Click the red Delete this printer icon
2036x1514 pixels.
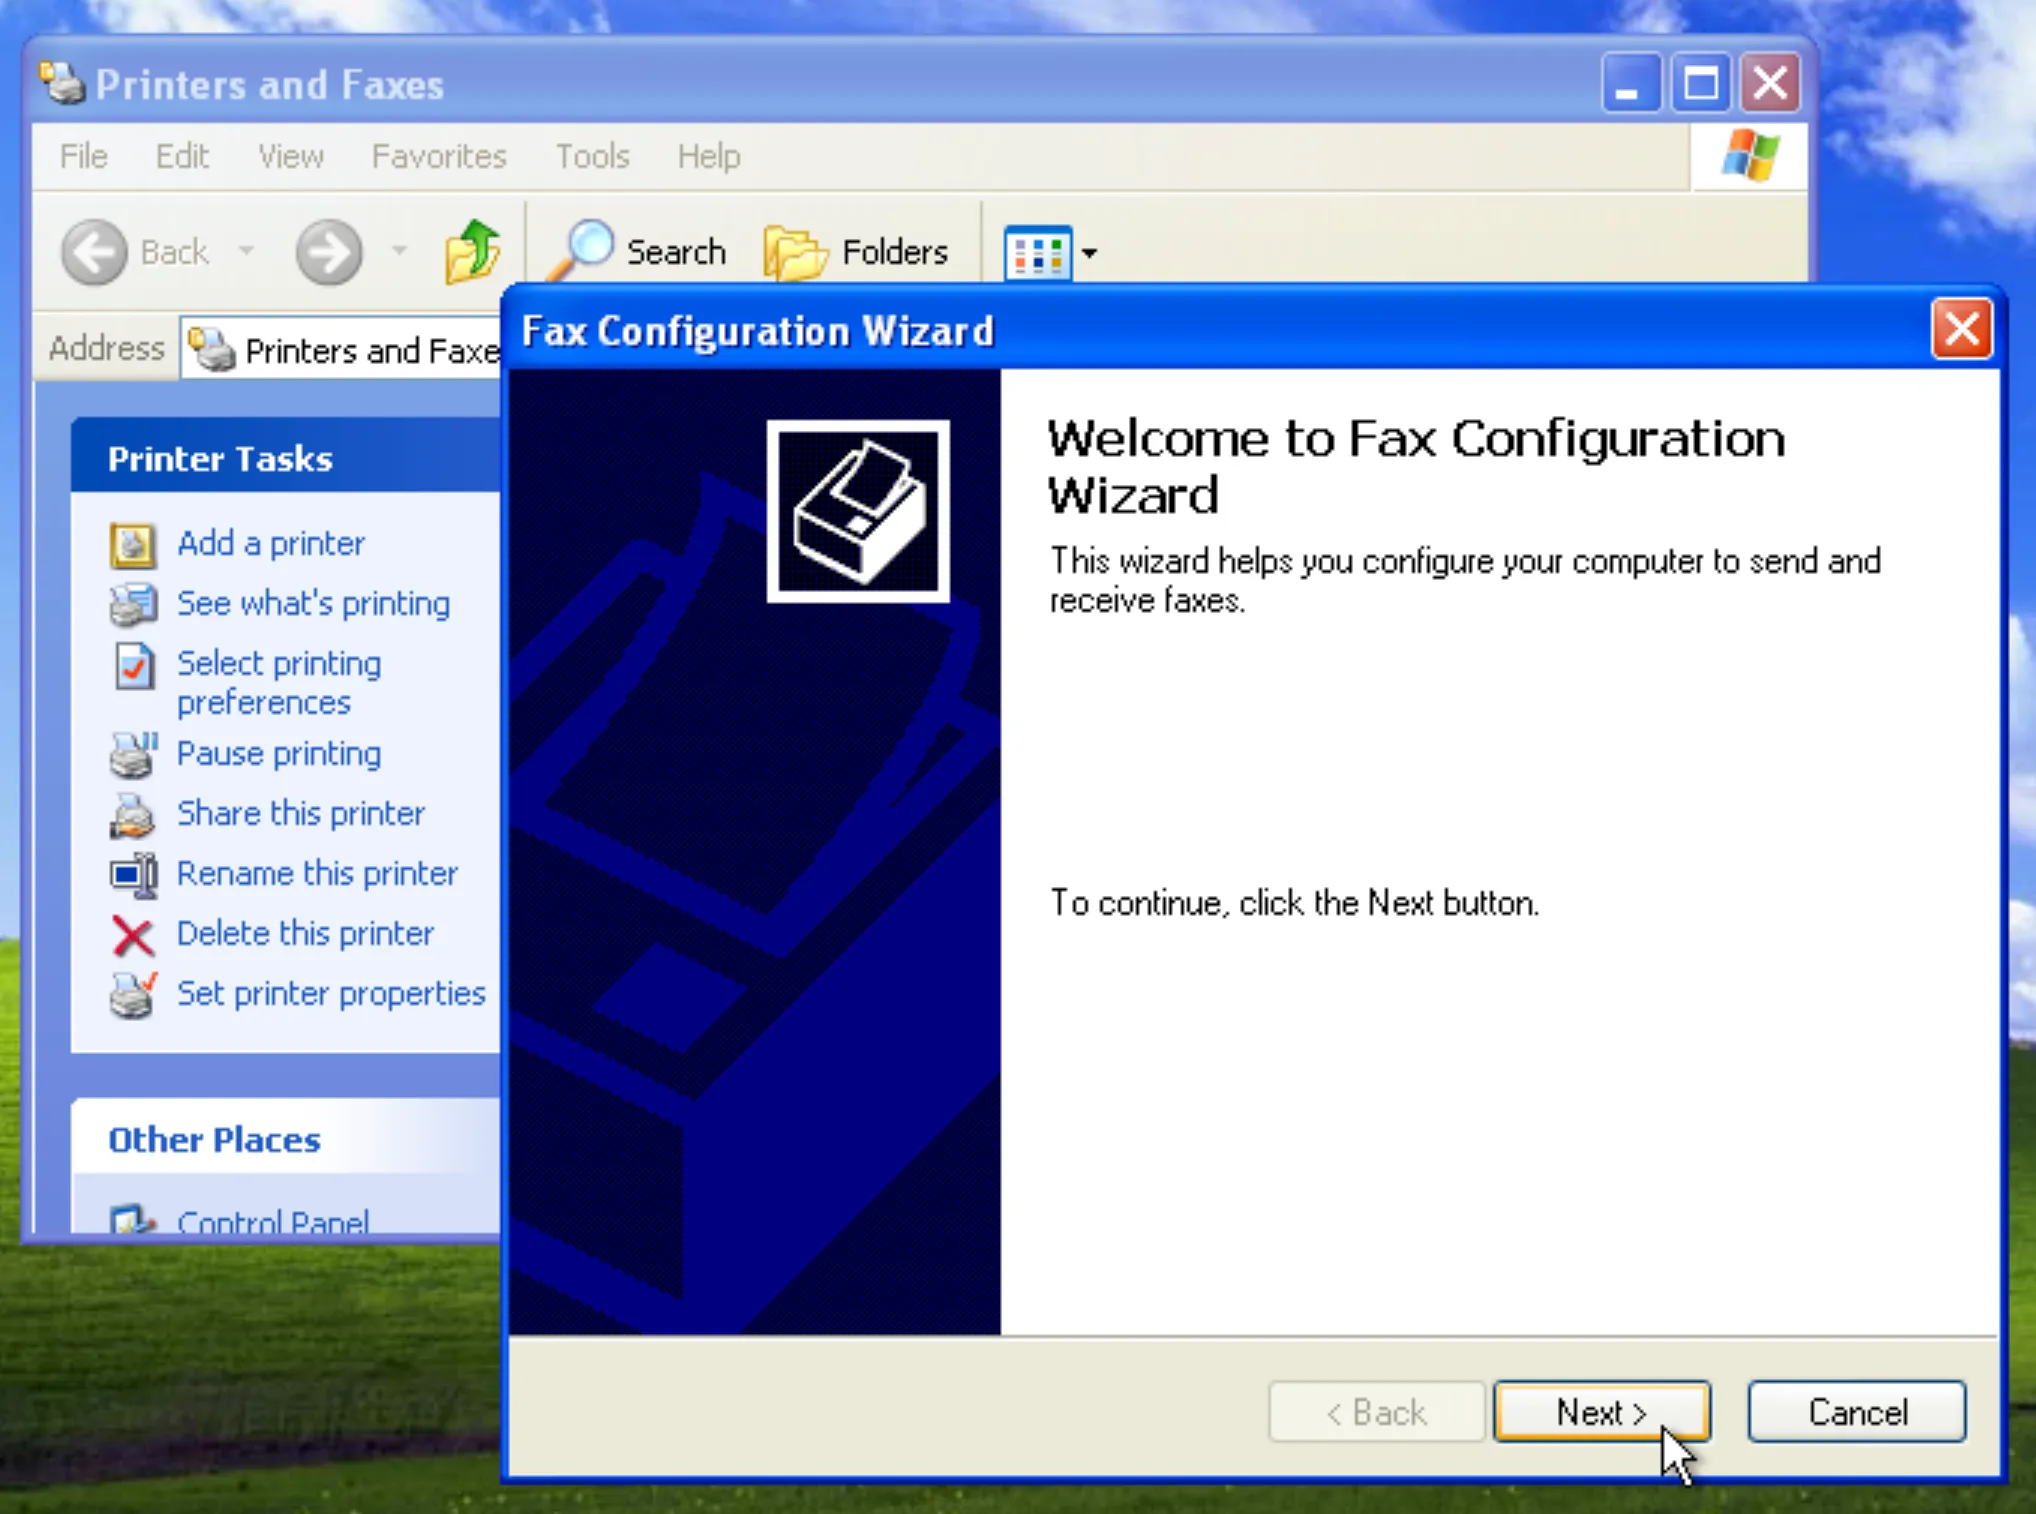tap(133, 936)
